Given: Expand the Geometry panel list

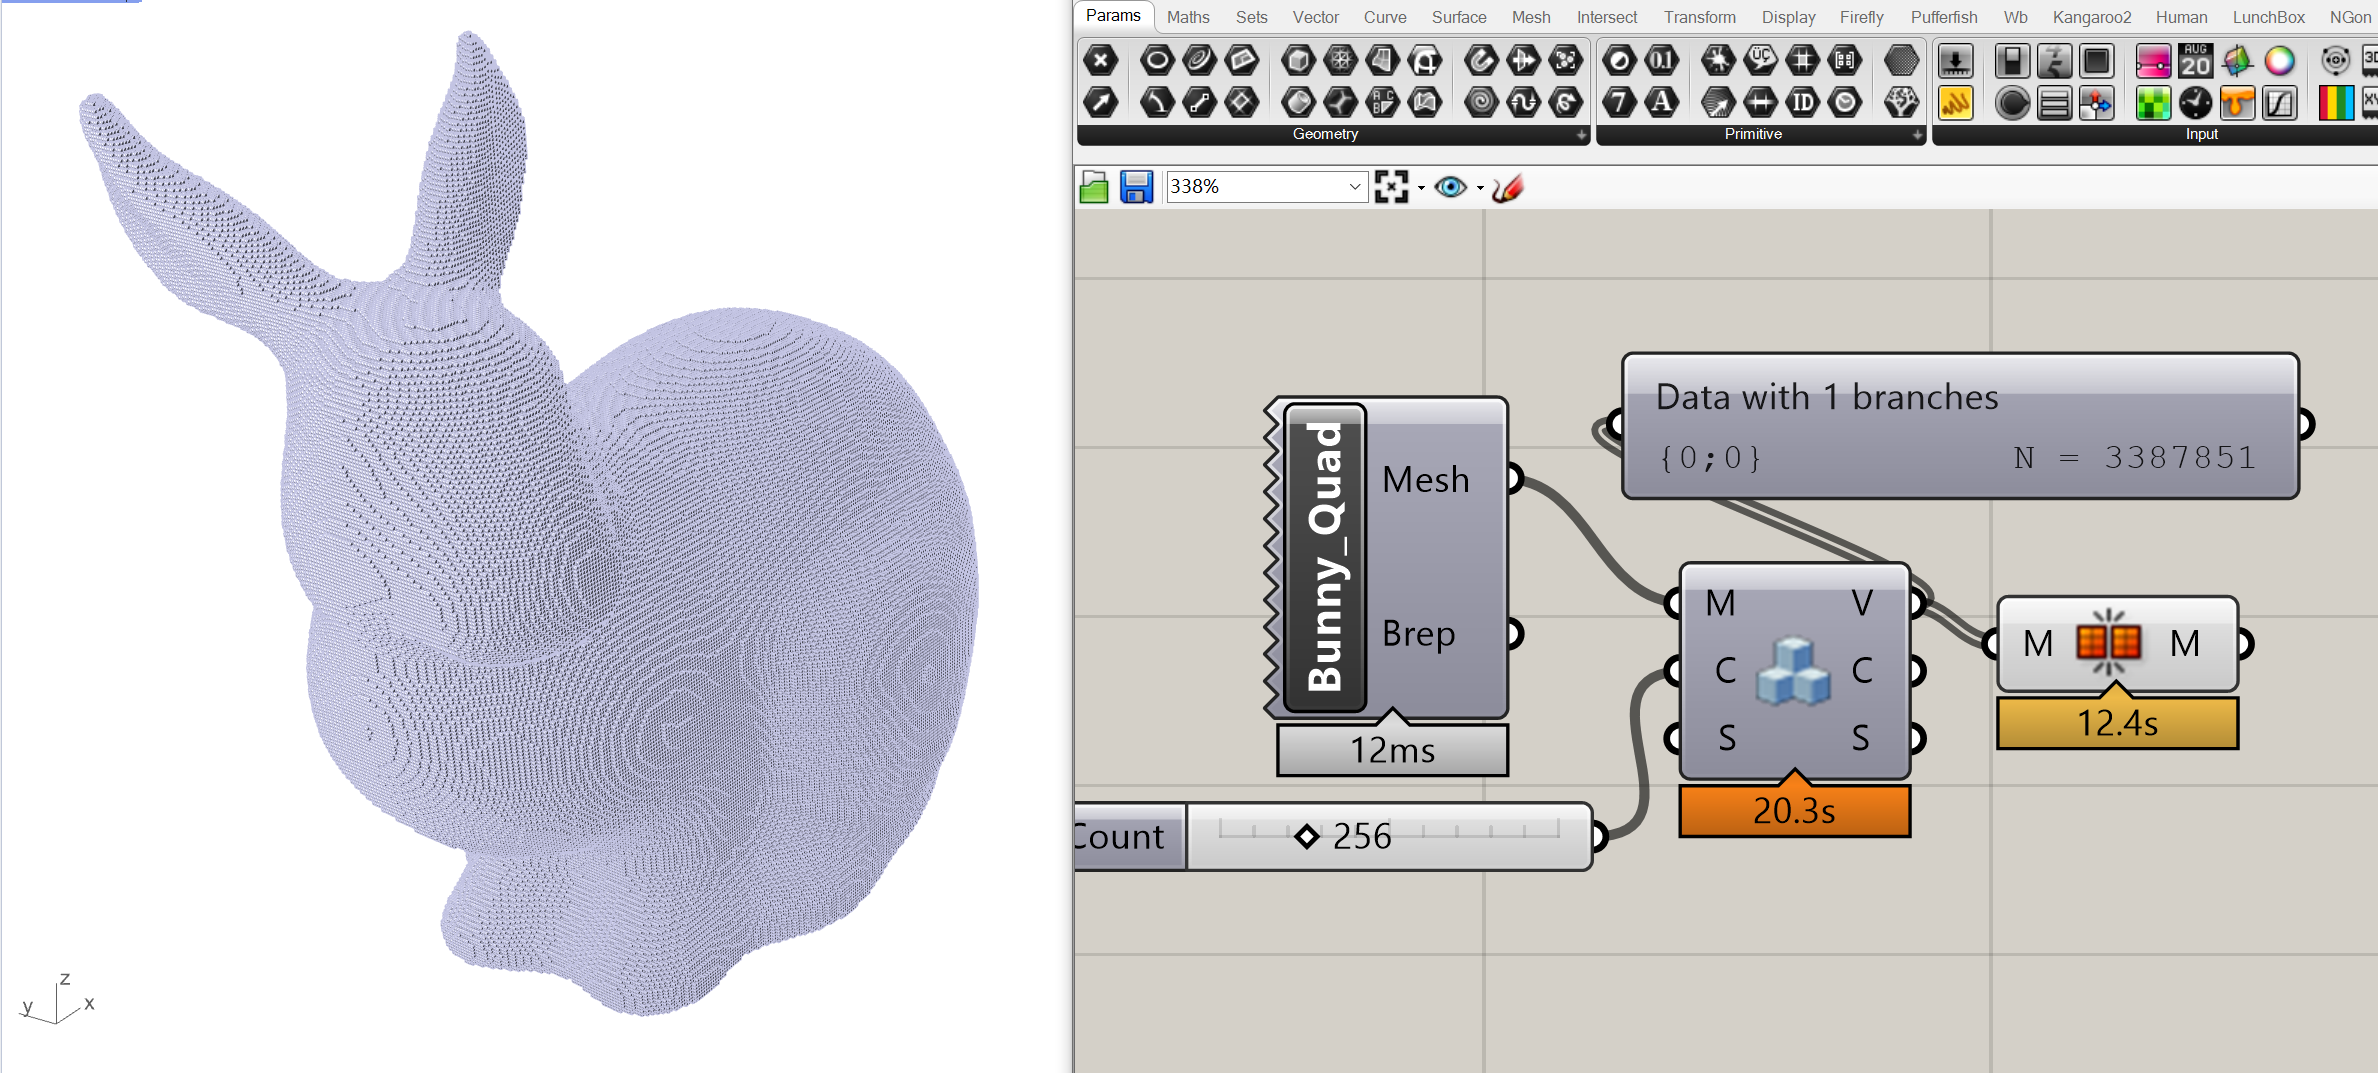Looking at the screenshot, I should pos(1580,134).
